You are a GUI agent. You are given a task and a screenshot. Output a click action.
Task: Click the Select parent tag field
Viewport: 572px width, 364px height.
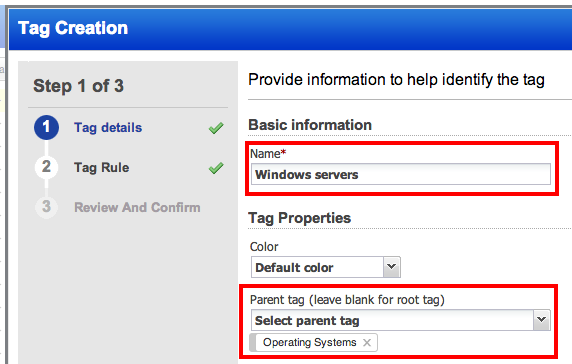click(401, 320)
